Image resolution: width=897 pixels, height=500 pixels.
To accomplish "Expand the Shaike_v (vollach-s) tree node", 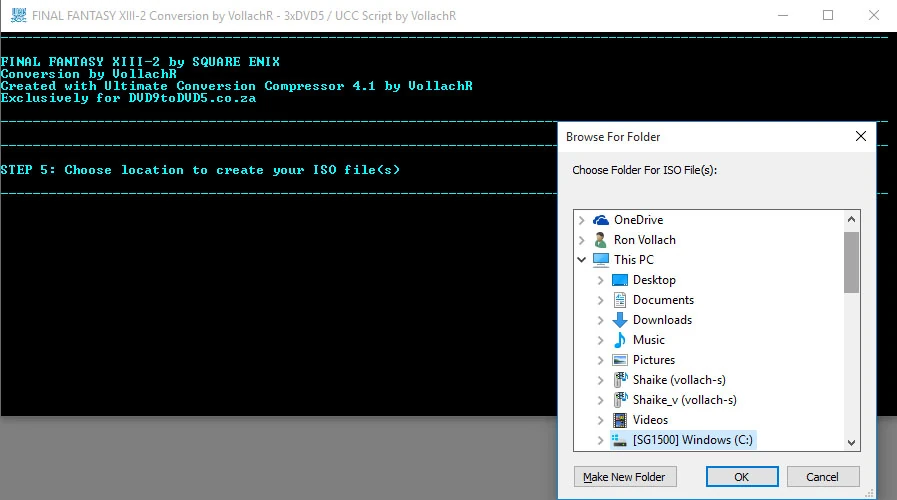I will coord(600,400).
